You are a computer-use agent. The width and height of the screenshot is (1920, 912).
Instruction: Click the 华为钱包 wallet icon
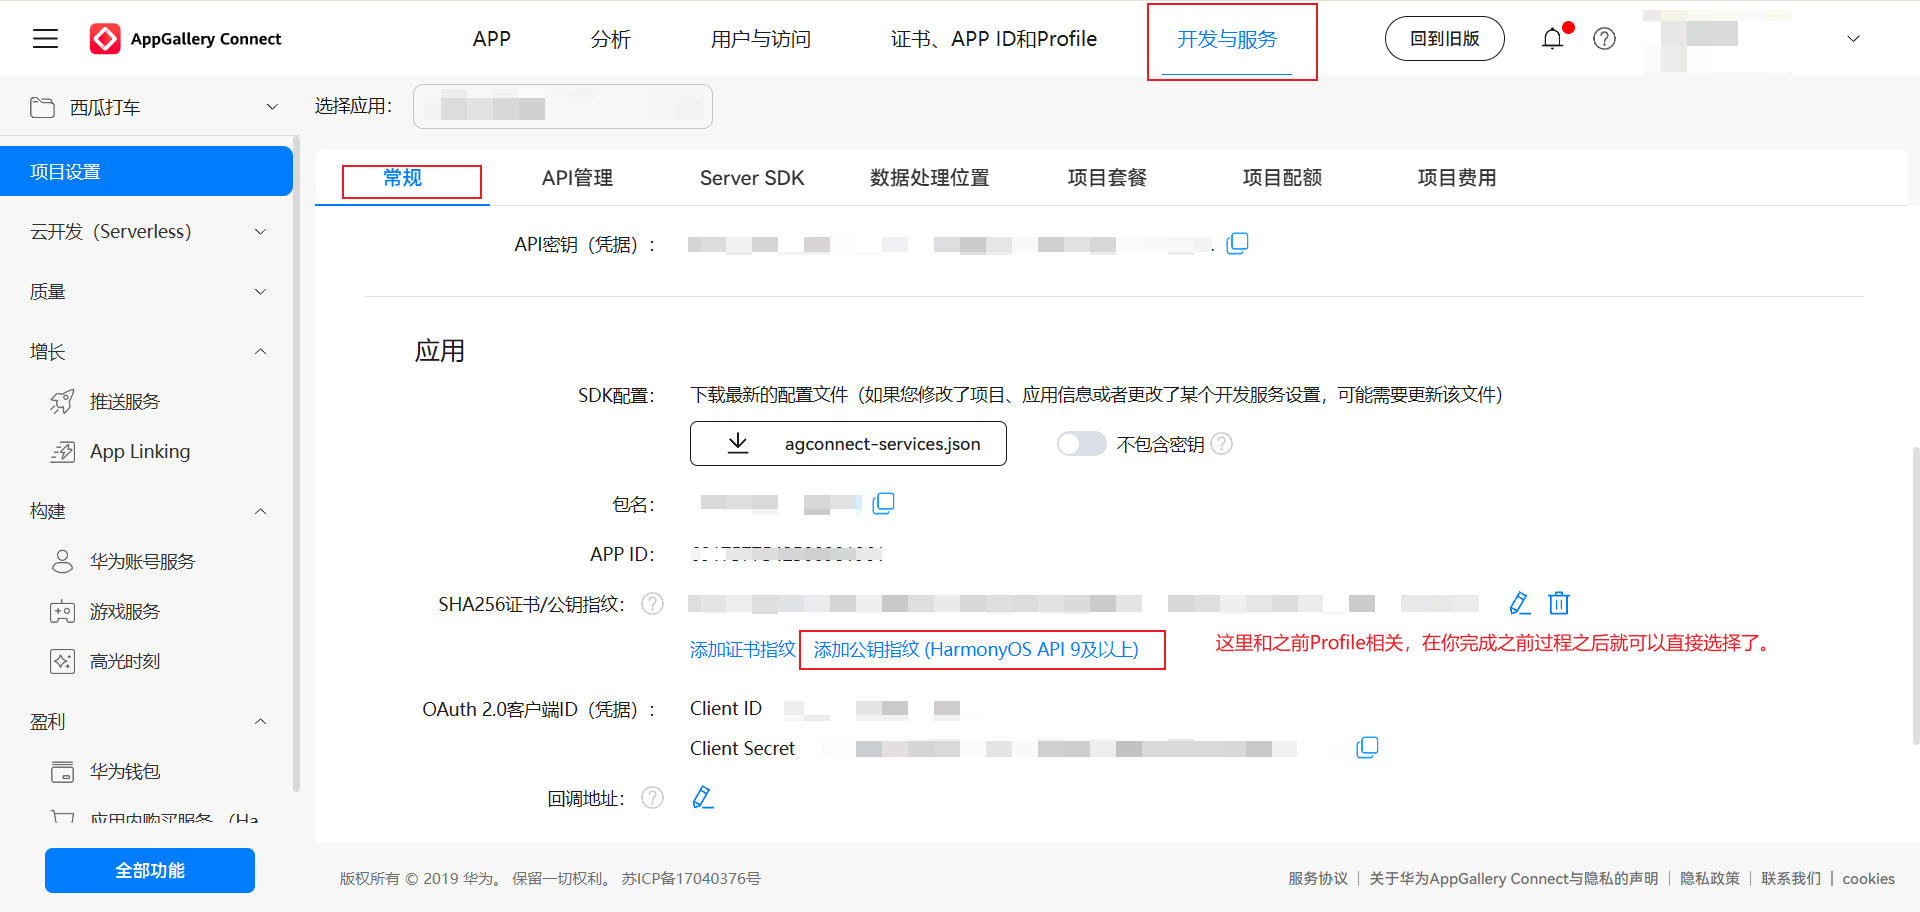click(x=62, y=772)
